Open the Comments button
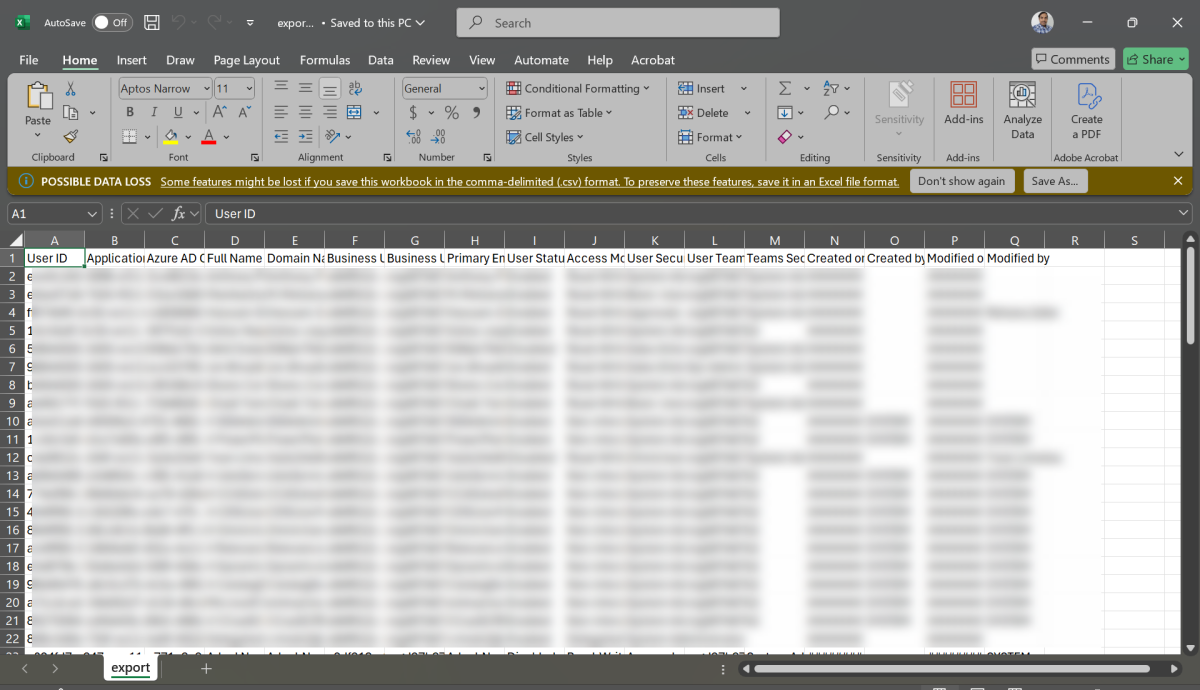This screenshot has width=1200, height=690. click(1072, 59)
